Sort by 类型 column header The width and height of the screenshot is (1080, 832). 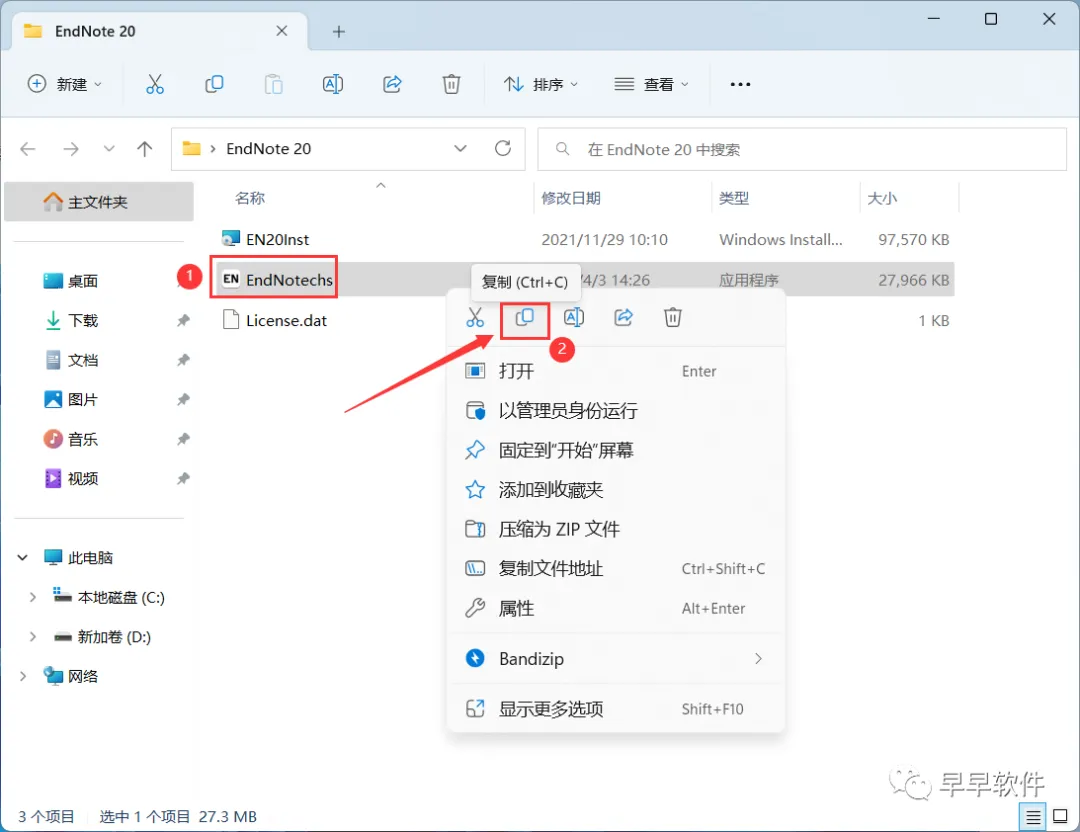click(x=734, y=198)
